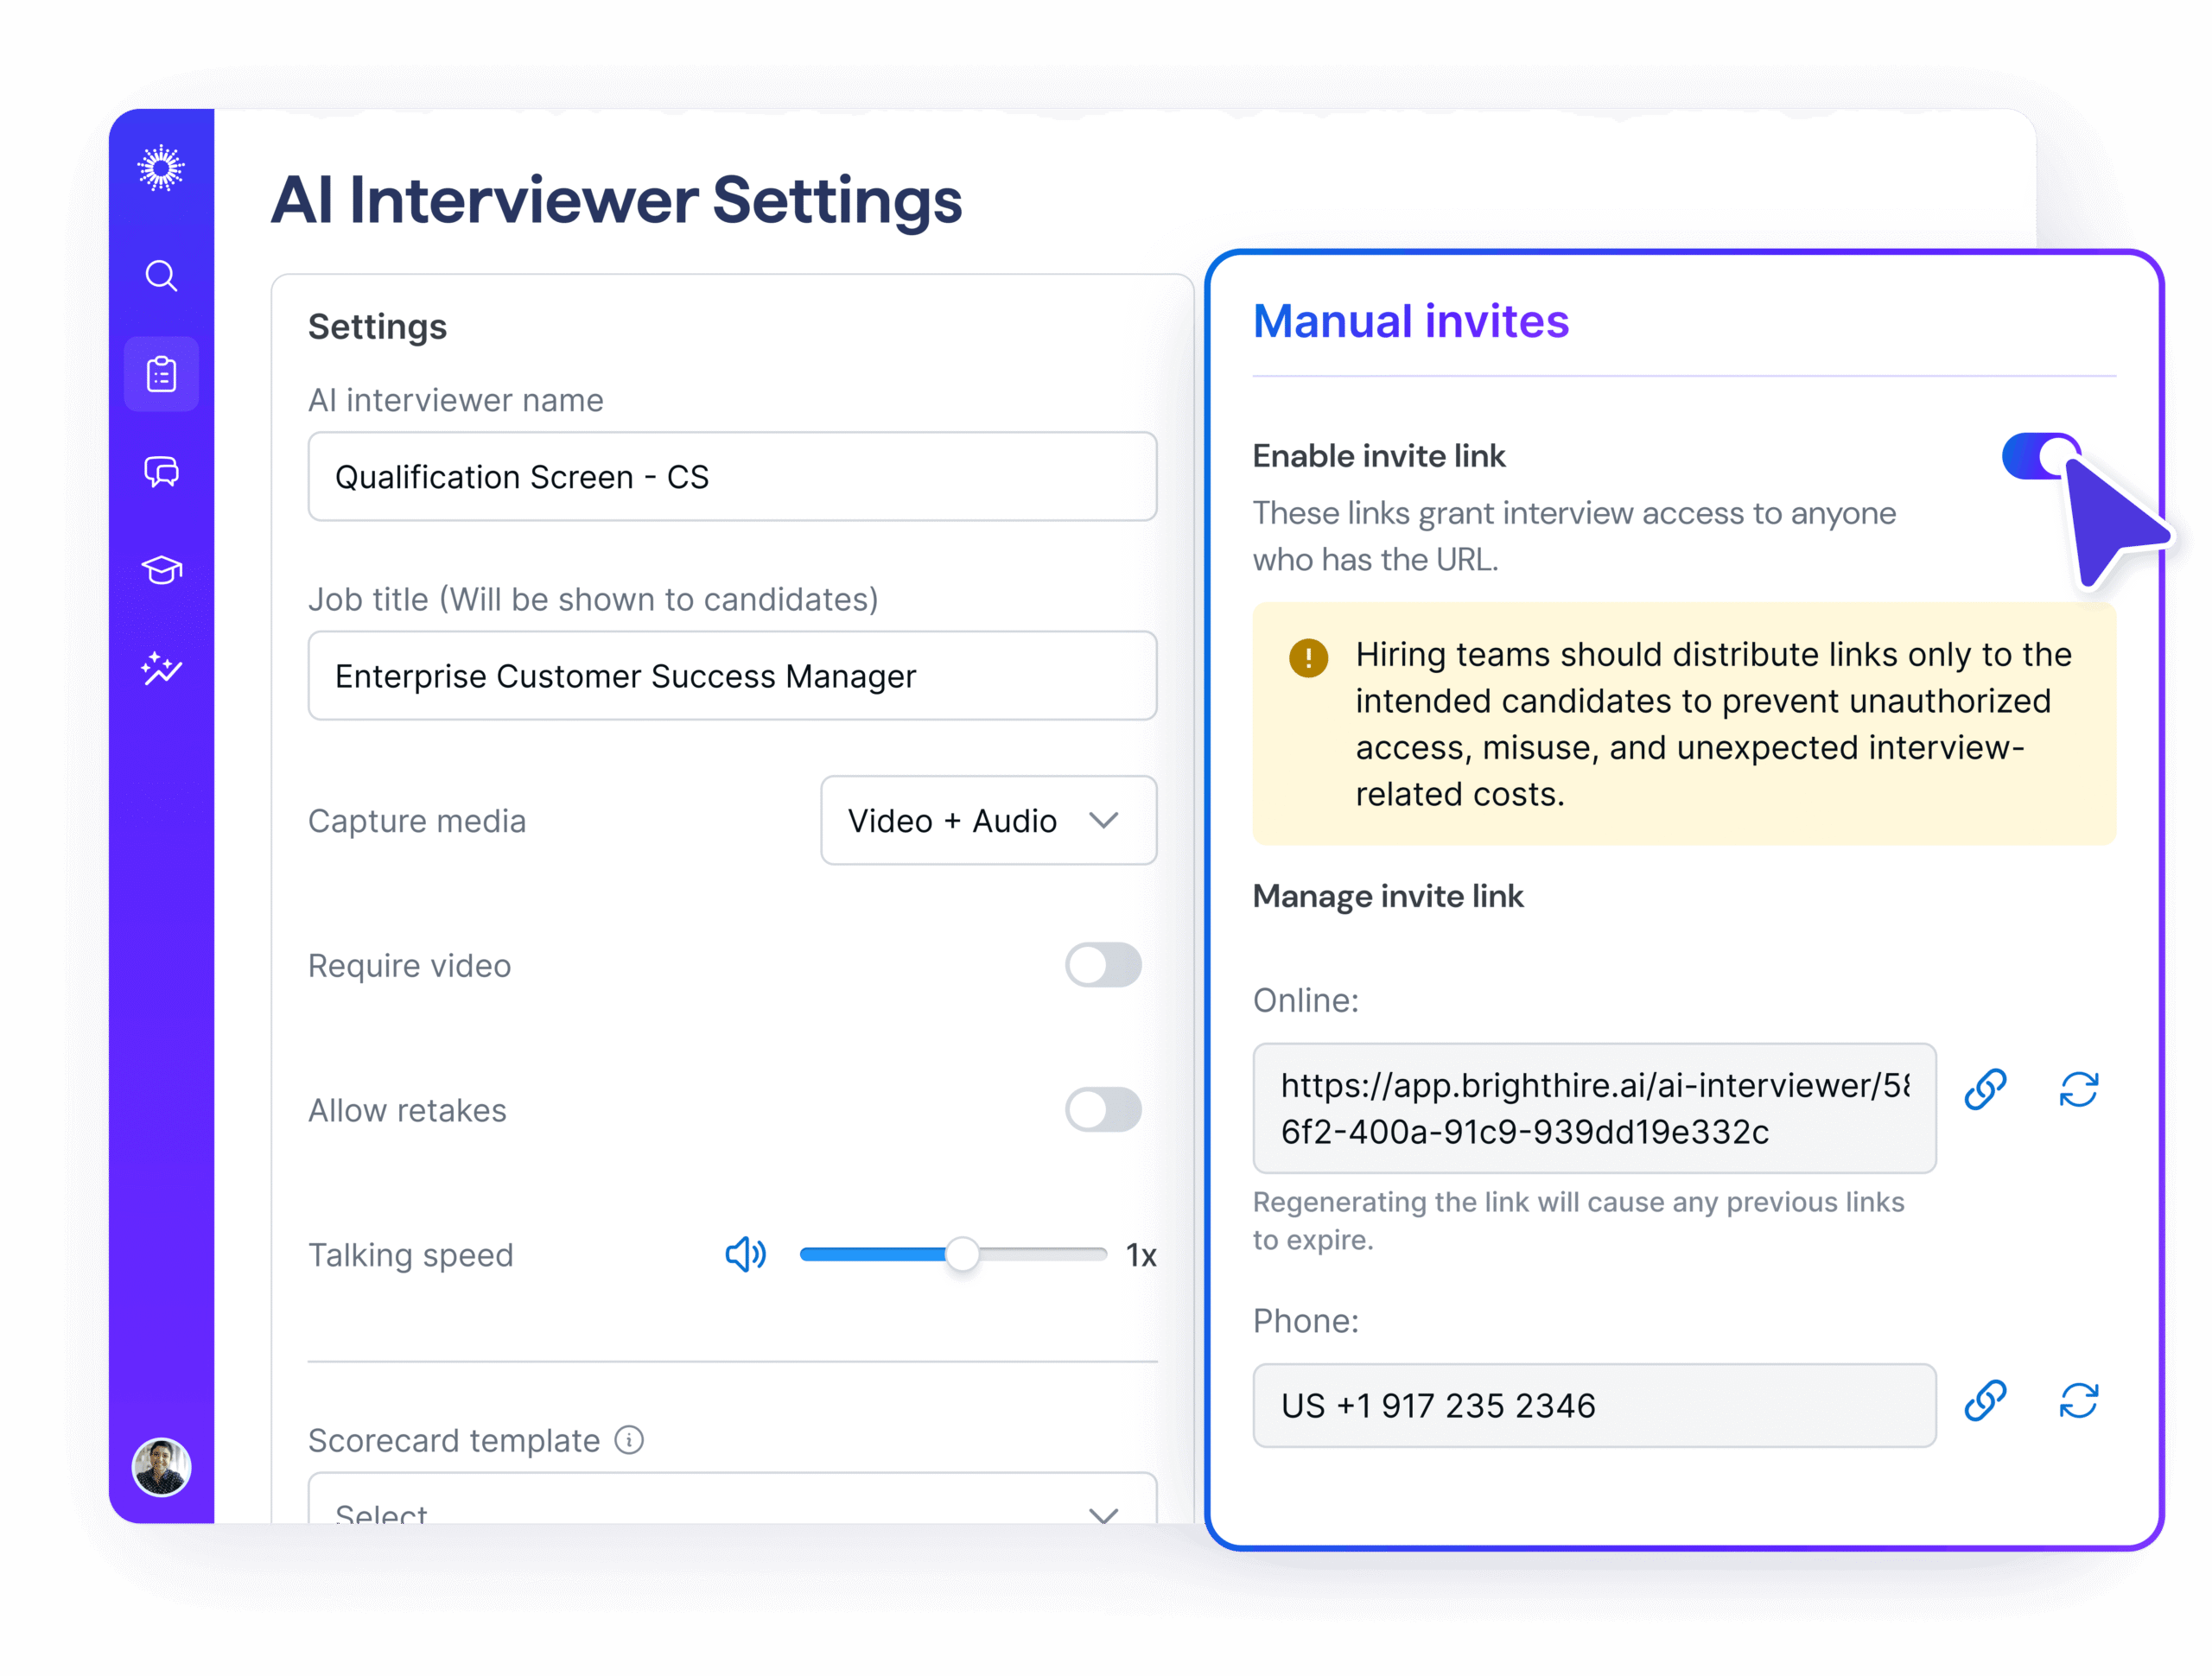Viewport: 2212px width, 1676px height.
Task: Open search from the sidebar magnifier icon
Action: point(161,275)
